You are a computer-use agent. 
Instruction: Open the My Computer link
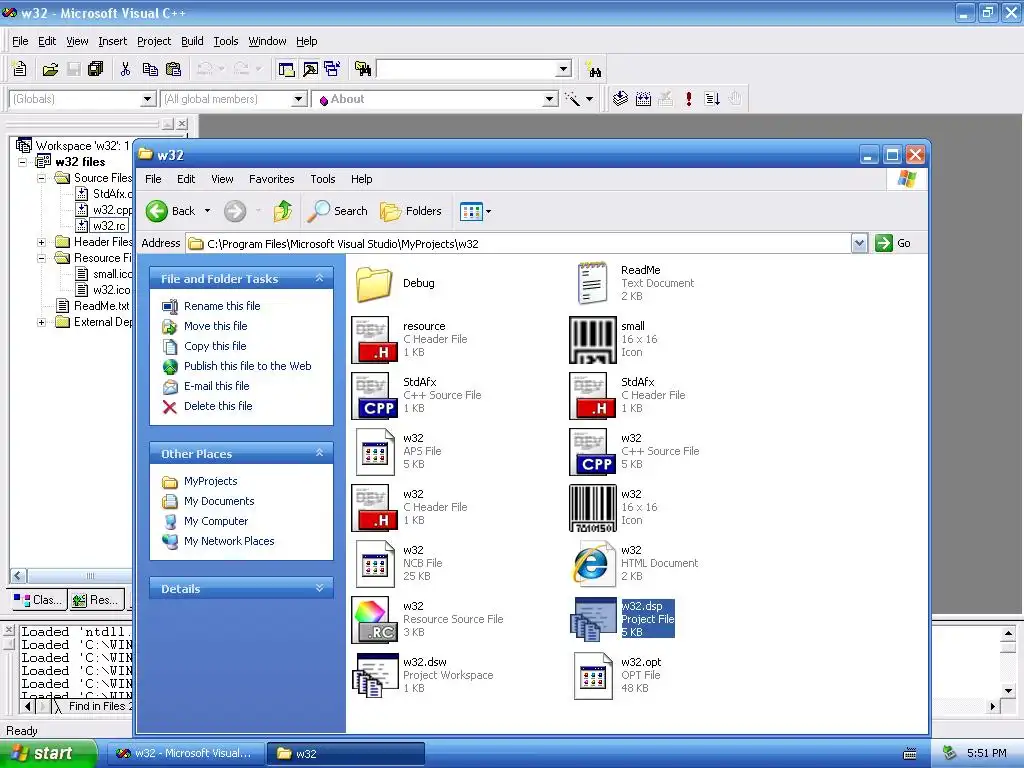coord(216,521)
